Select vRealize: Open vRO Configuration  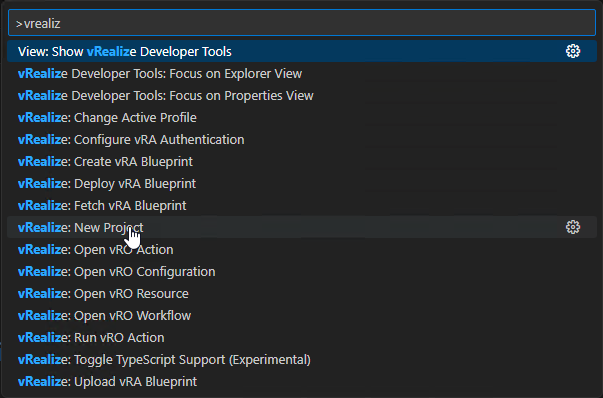click(x=302, y=271)
